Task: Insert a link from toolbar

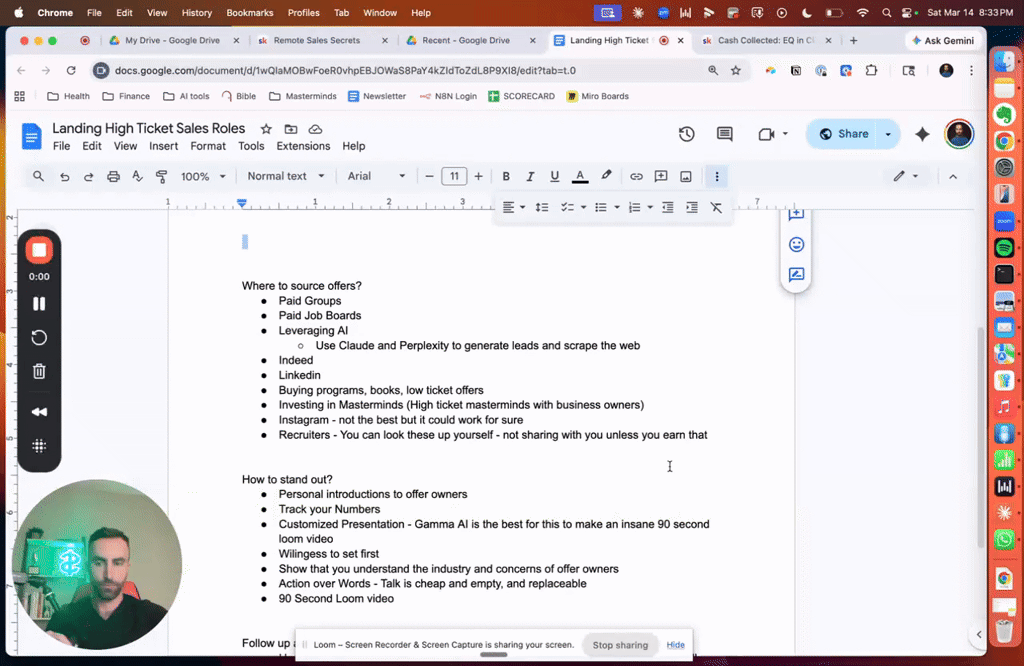Action: click(636, 176)
